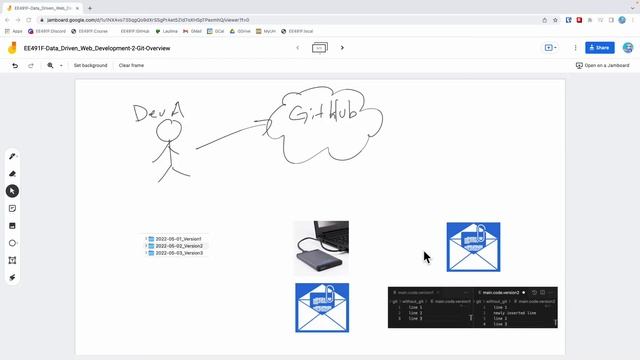640x360 pixels.
Task: Select the lower email attachment envelope image
Action: tap(322, 308)
